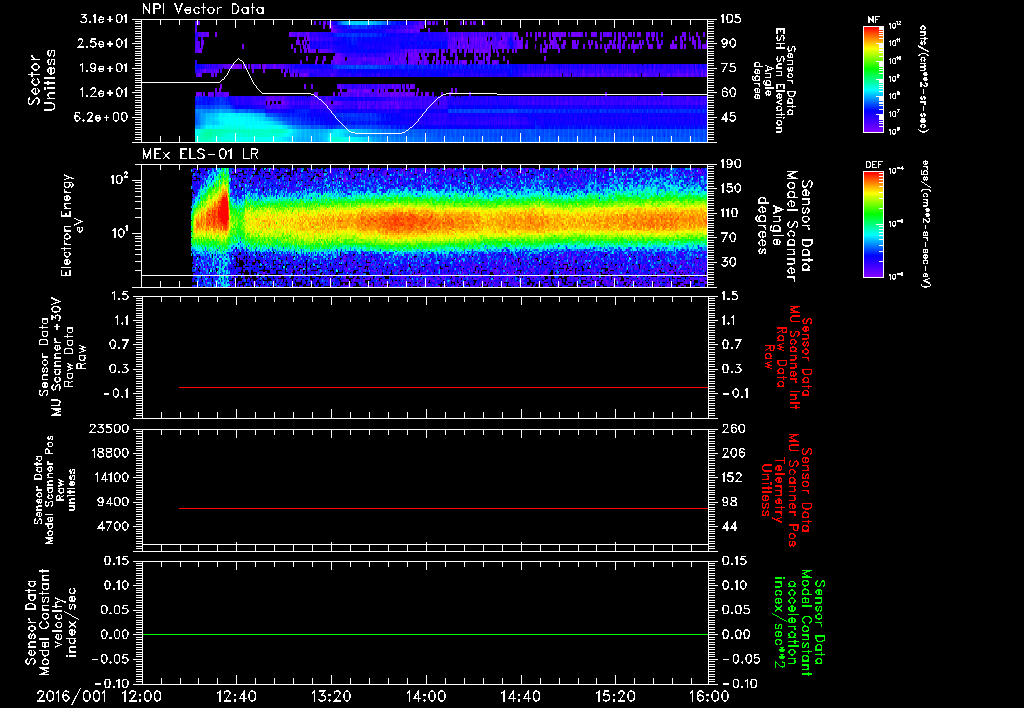Click the 23500 scanner position tick value
This screenshot has width=1024, height=708.
click(x=108, y=429)
